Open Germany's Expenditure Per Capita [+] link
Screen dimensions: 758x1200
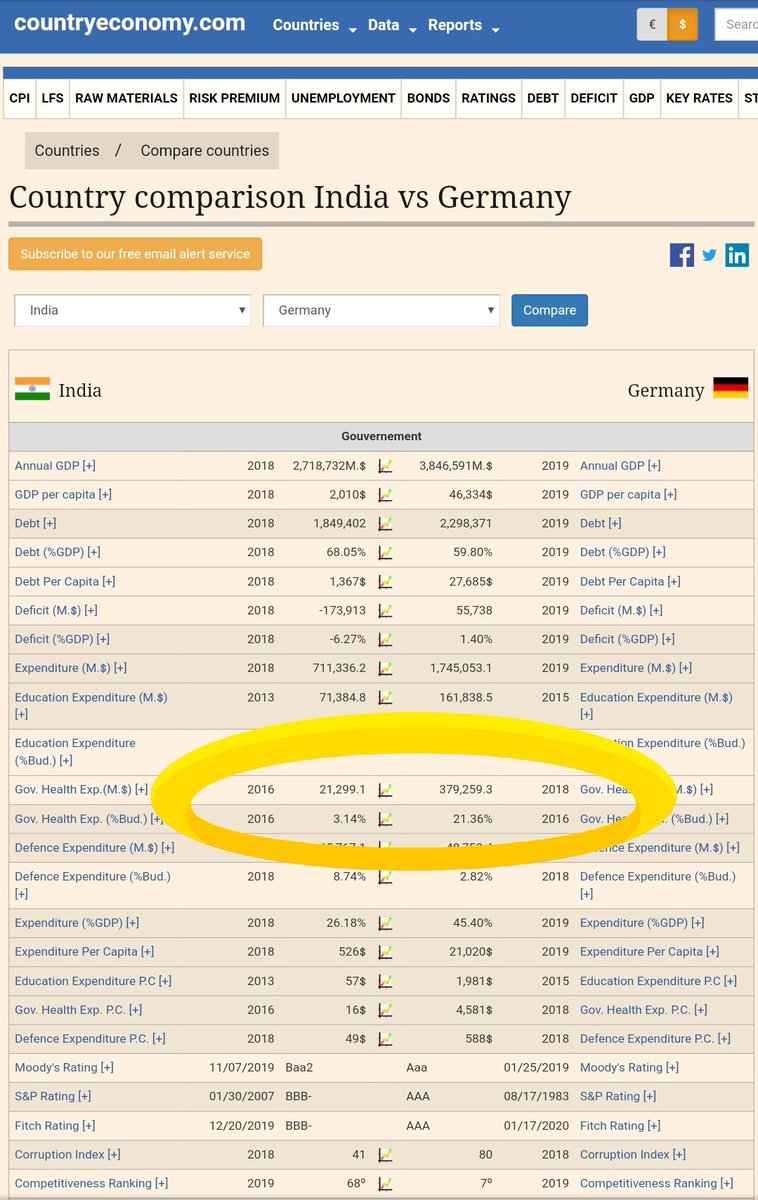click(649, 952)
